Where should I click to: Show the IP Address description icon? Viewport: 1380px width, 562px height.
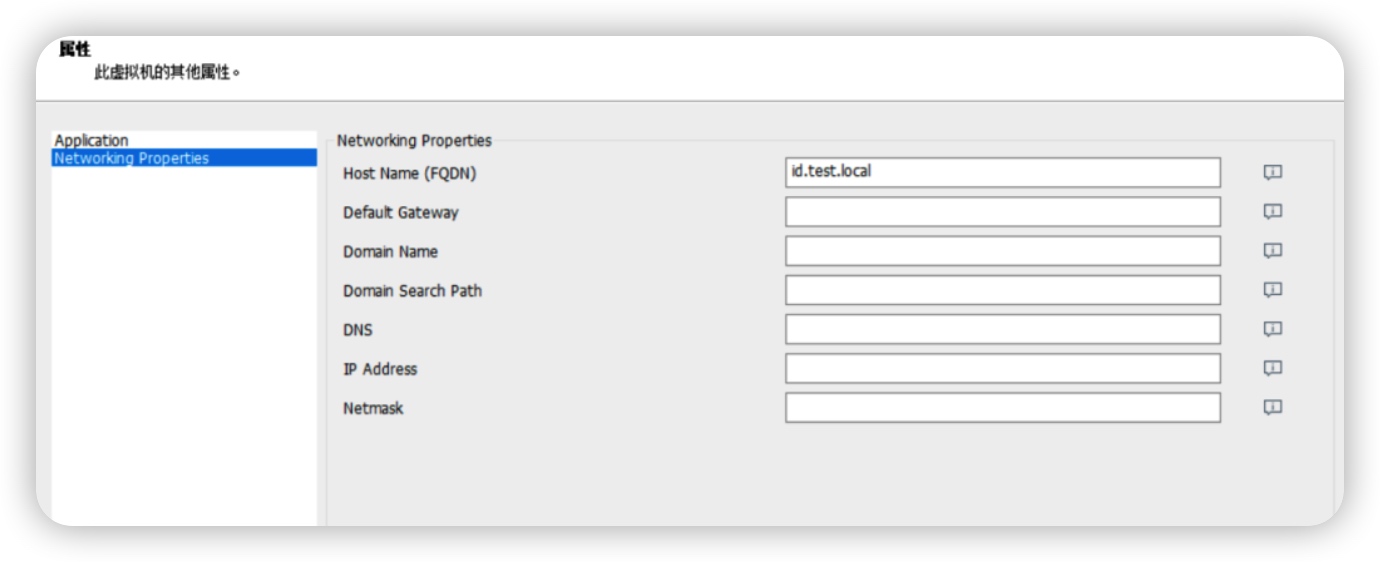coord(1272,368)
